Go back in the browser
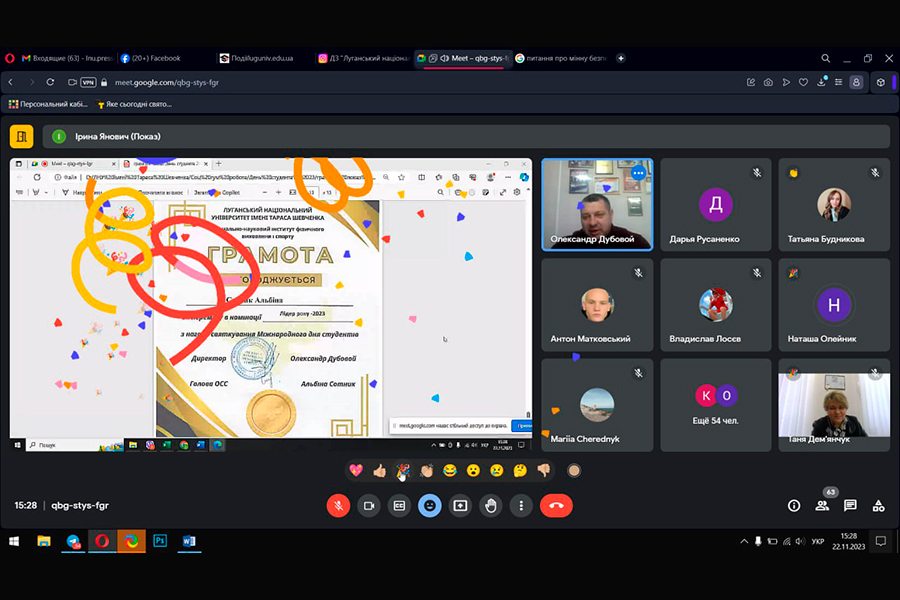This screenshot has height=600, width=900. click(x=11, y=82)
